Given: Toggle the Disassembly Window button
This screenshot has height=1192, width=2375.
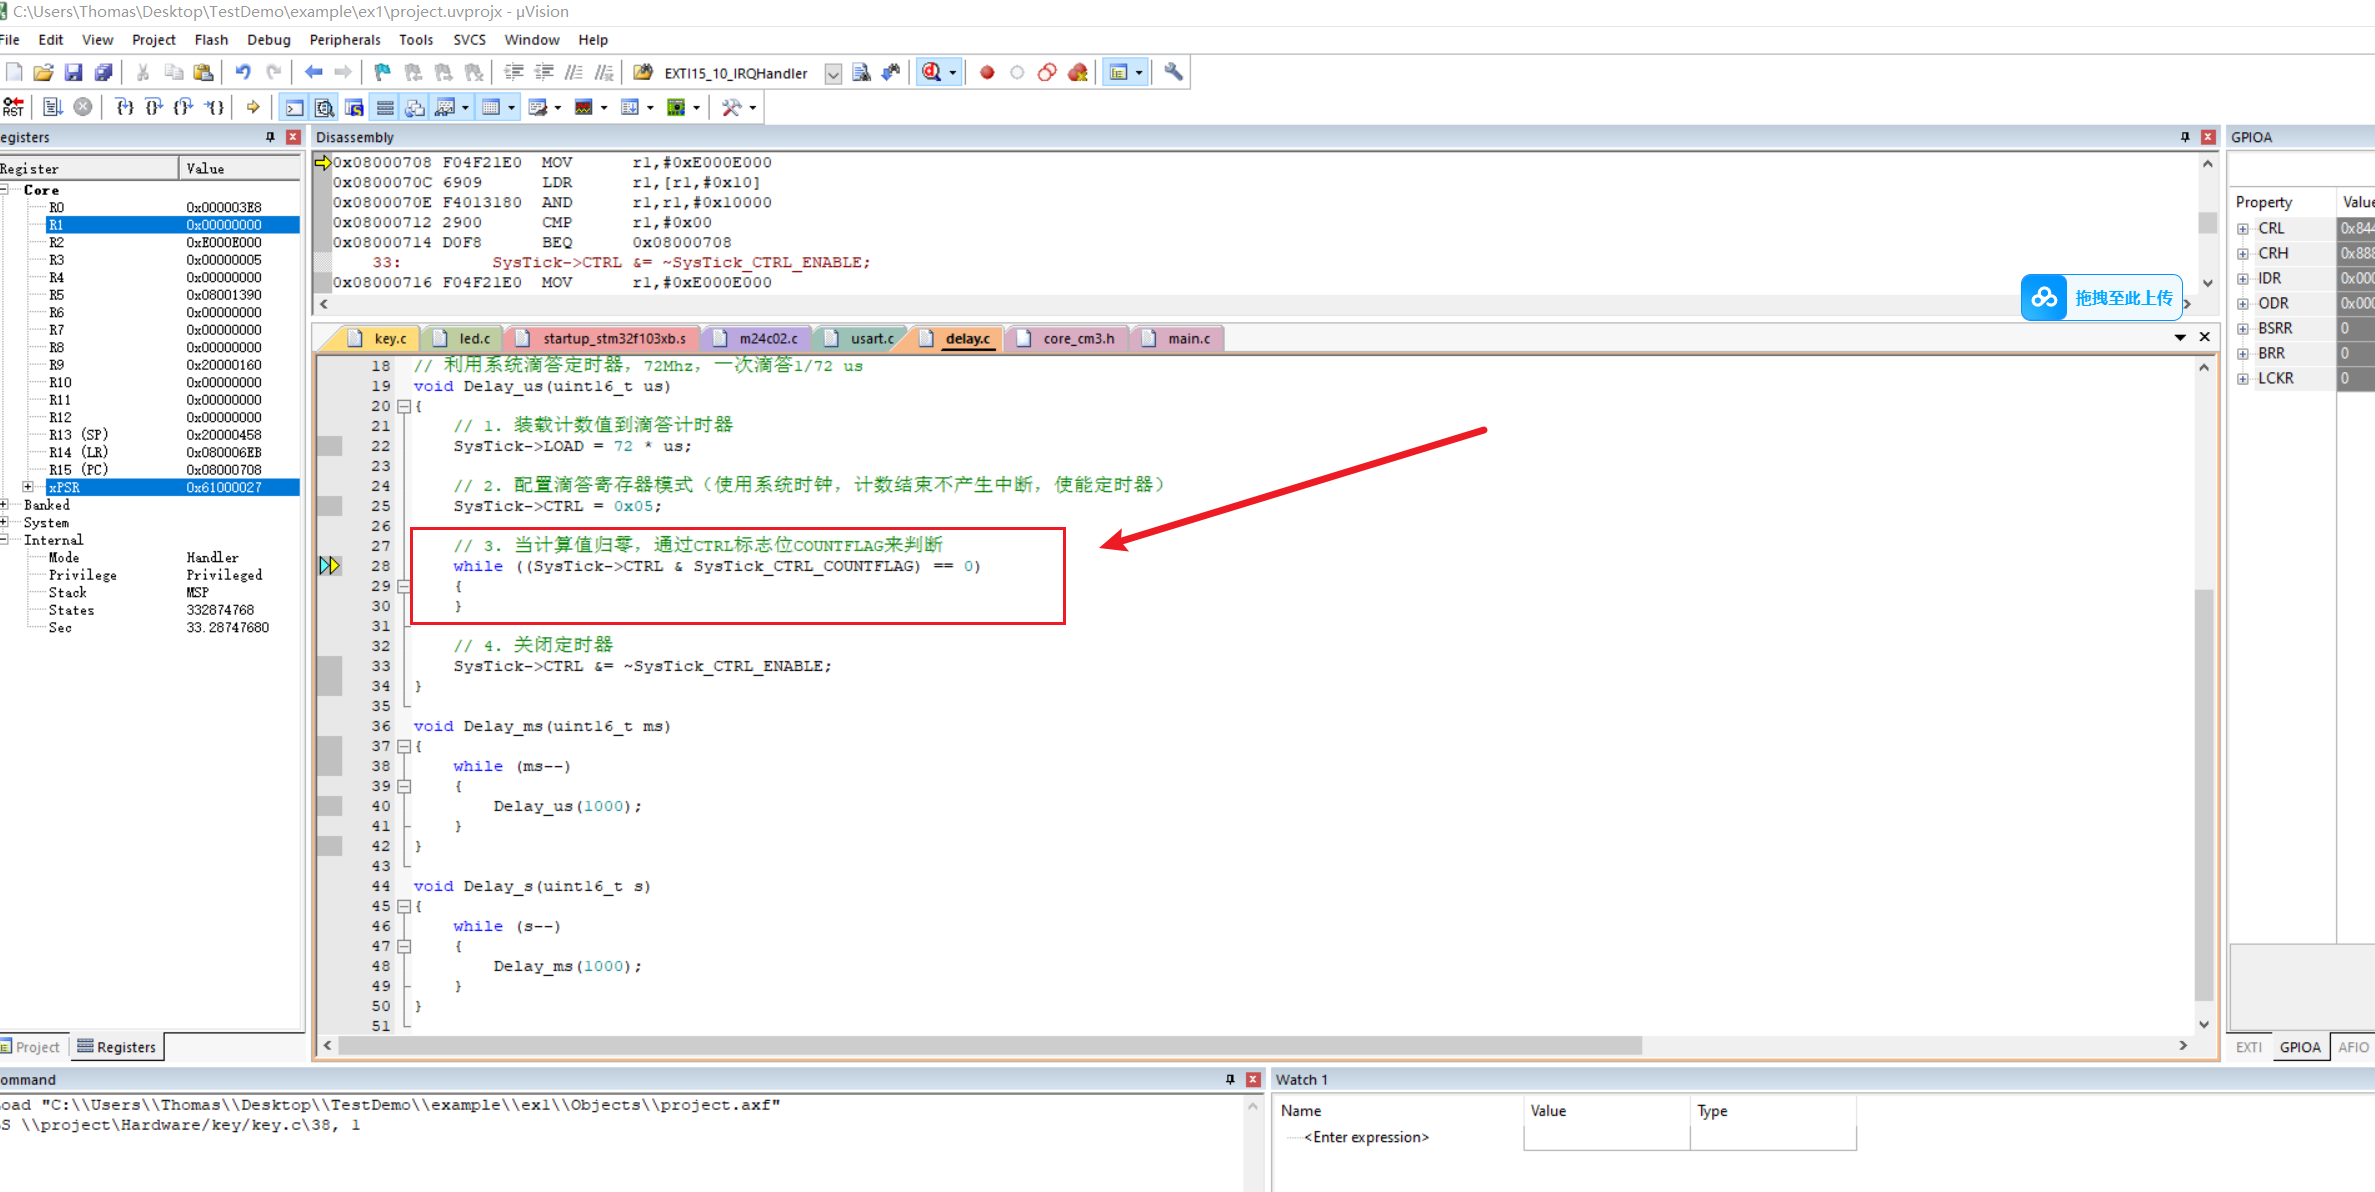Looking at the screenshot, I should click(x=324, y=107).
